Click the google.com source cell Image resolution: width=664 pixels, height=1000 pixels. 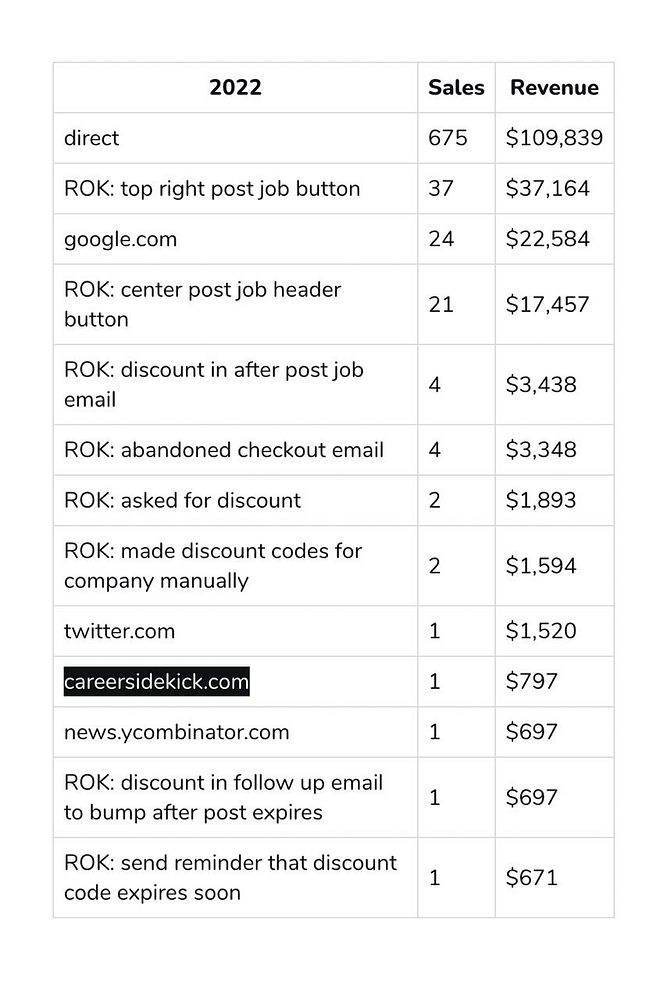(120, 239)
